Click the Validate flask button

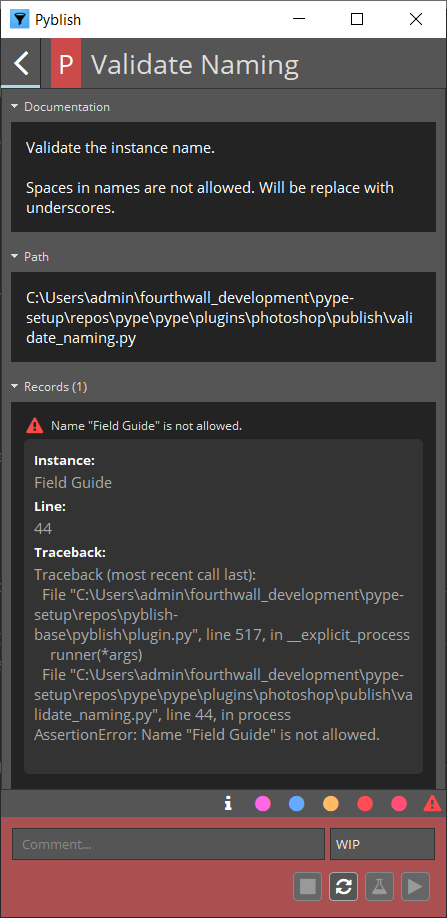[x=379, y=886]
